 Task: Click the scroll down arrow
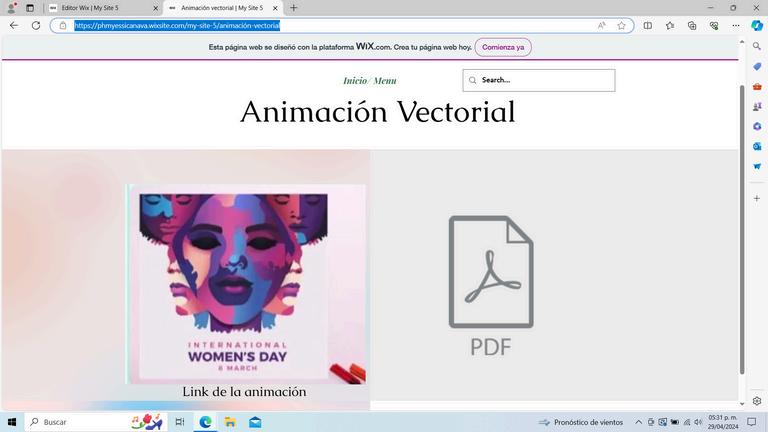742,404
